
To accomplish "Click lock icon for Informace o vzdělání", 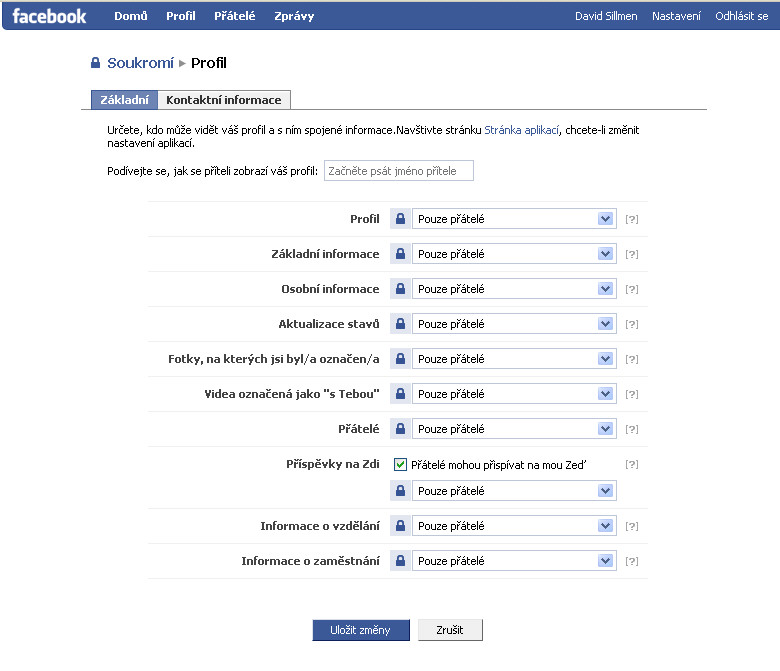I will [x=400, y=526].
